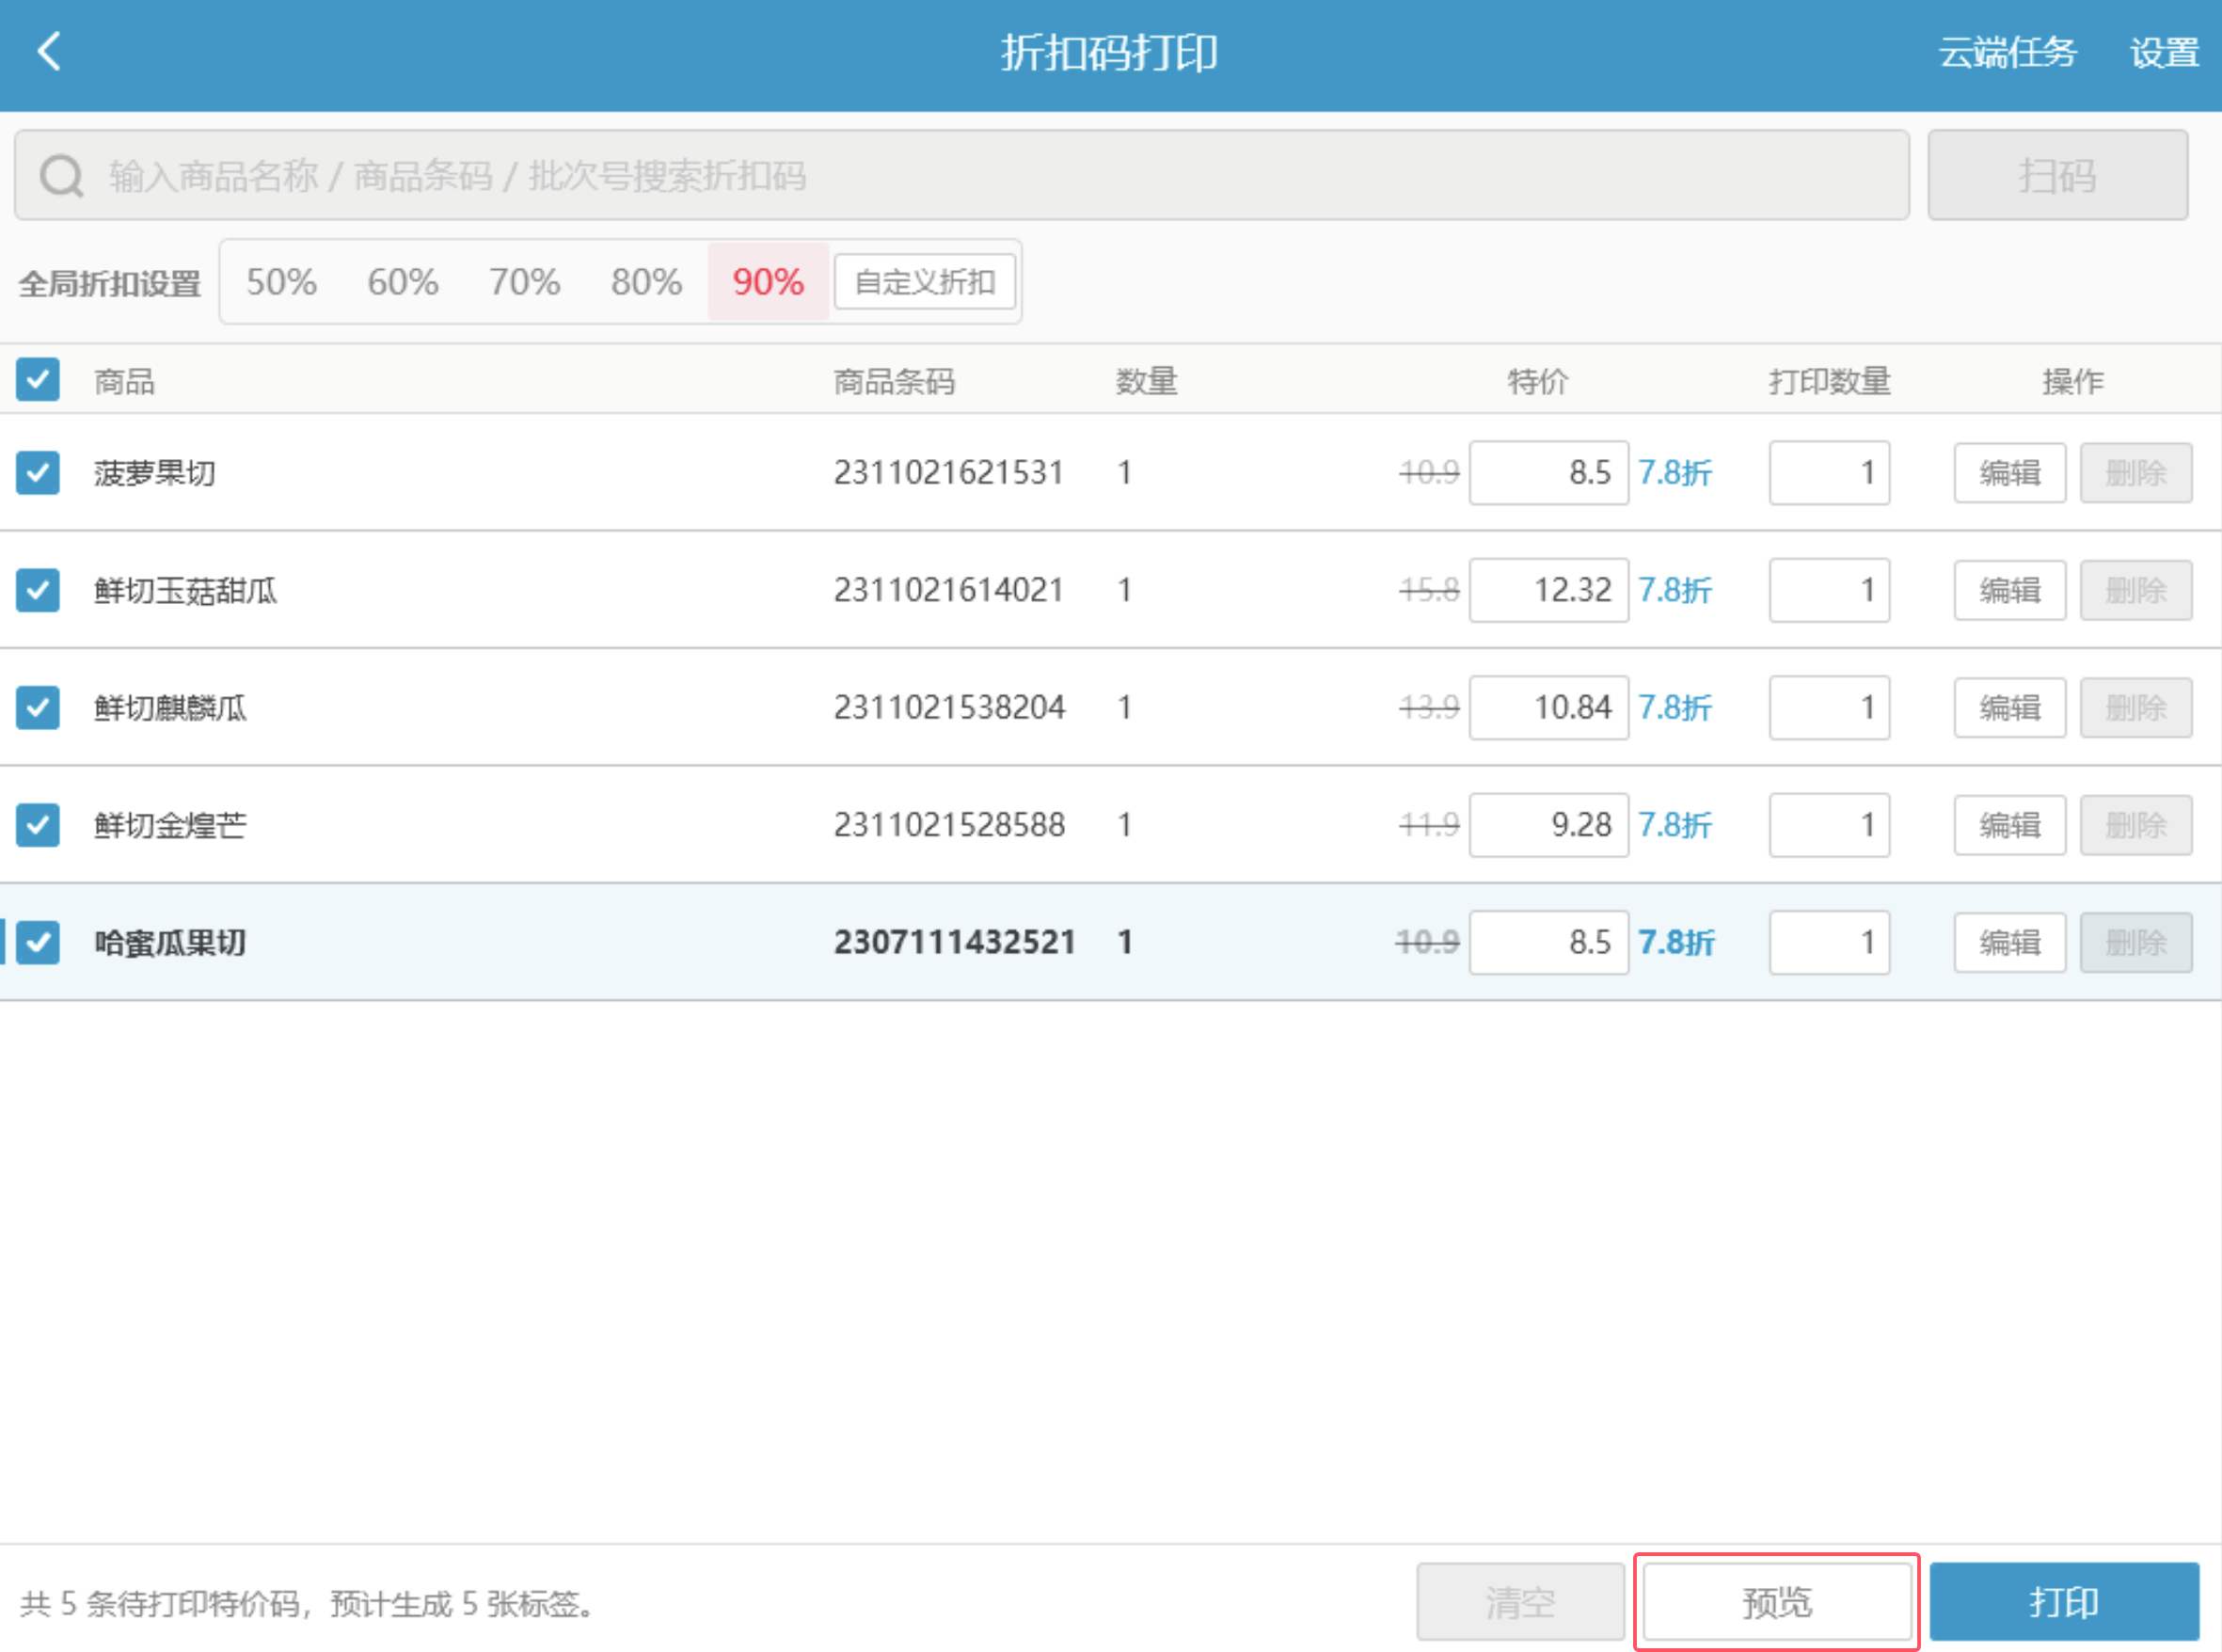Click the 特价 price field for 鲜切玉菇甜瓜

click(x=1549, y=590)
